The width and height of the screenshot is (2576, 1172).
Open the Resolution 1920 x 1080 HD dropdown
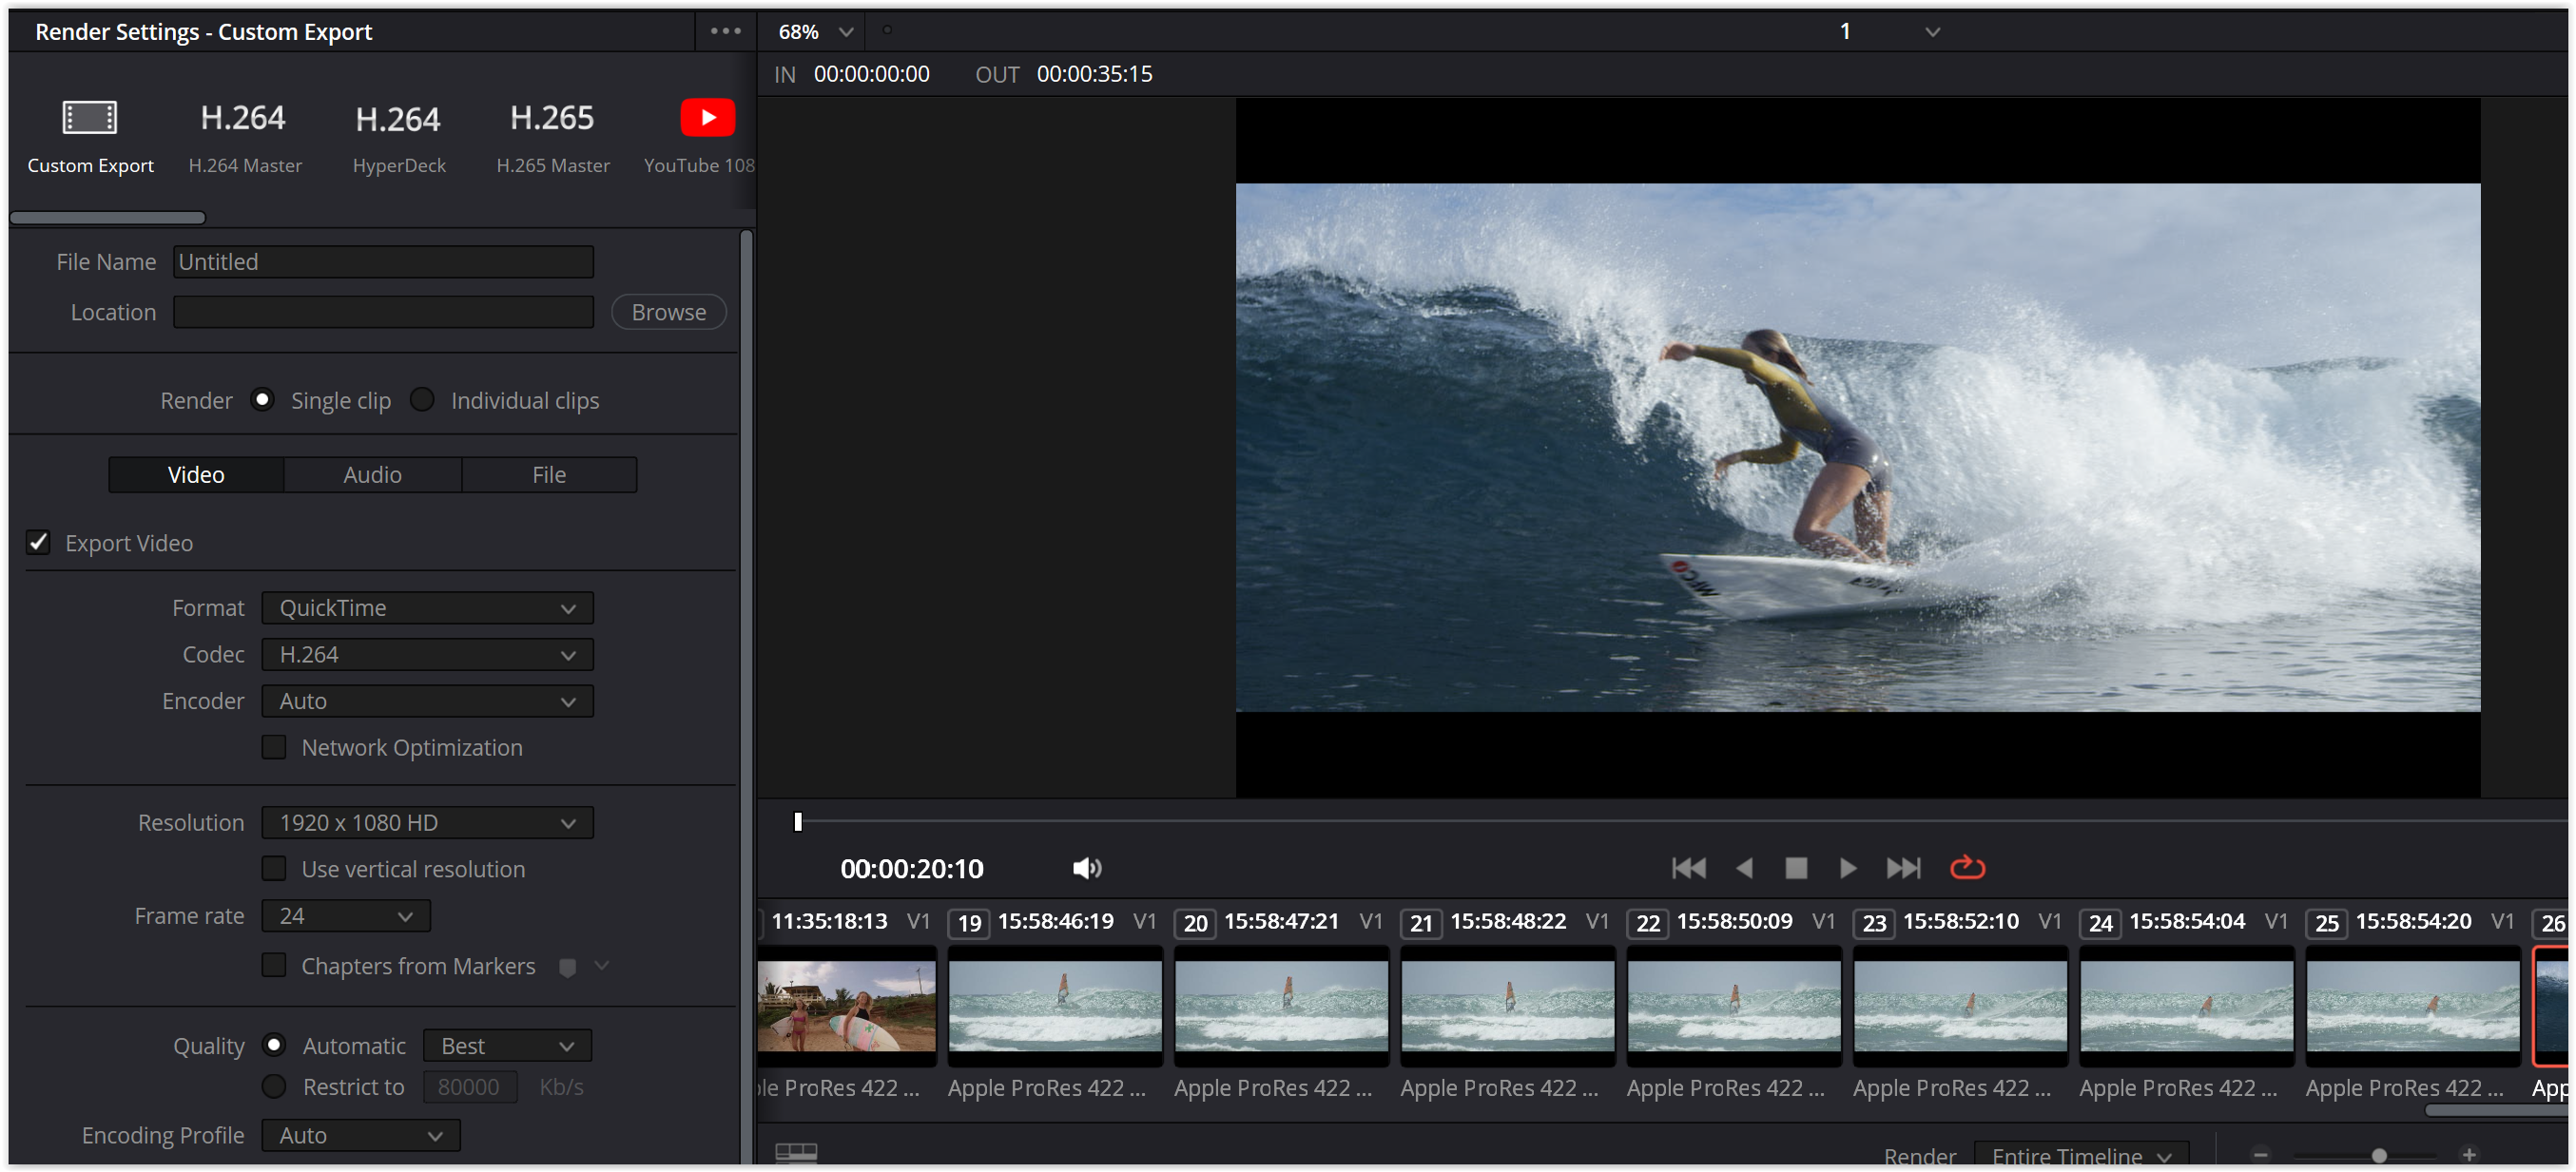pos(427,822)
